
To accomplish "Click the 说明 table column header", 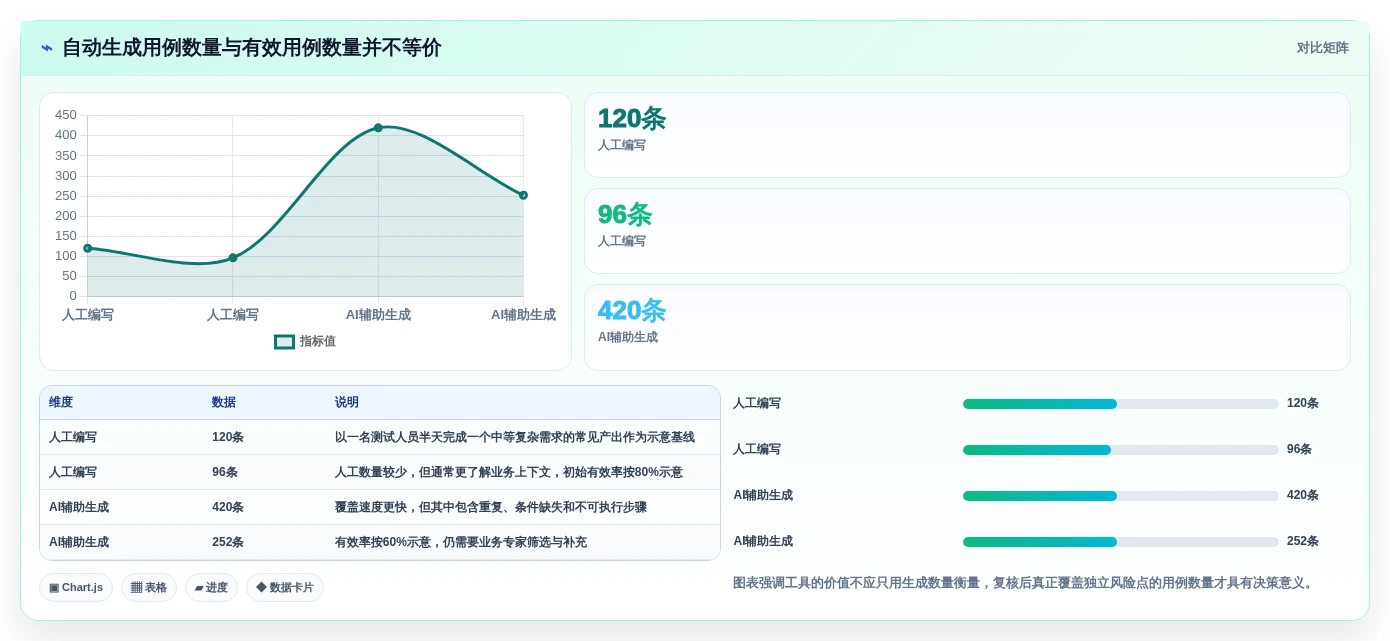I will [x=347, y=403].
